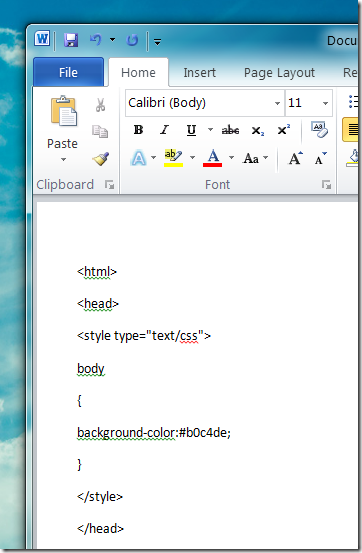Click the Copy icon in Clipboard group
The image size is (362, 553).
pos(100,131)
